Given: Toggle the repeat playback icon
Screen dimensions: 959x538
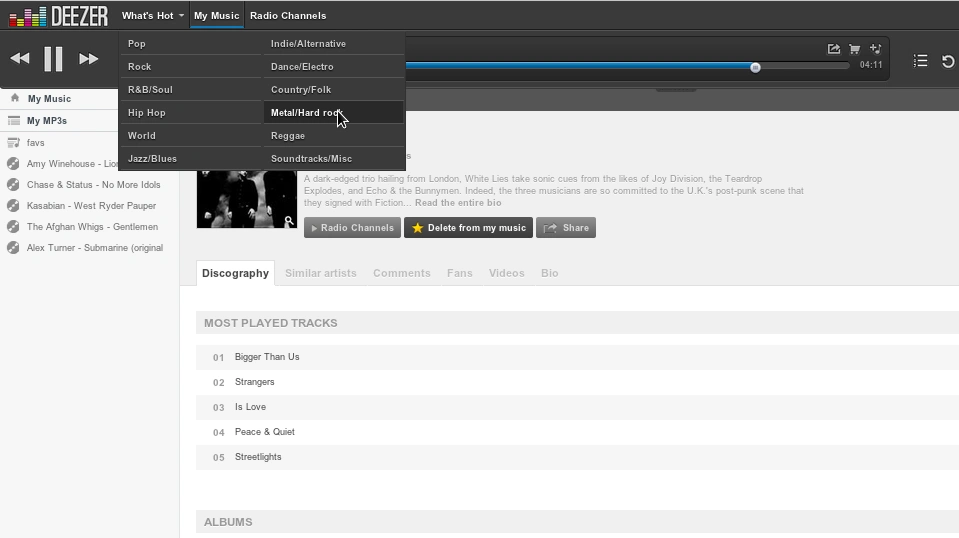Looking at the screenshot, I should (x=948, y=61).
